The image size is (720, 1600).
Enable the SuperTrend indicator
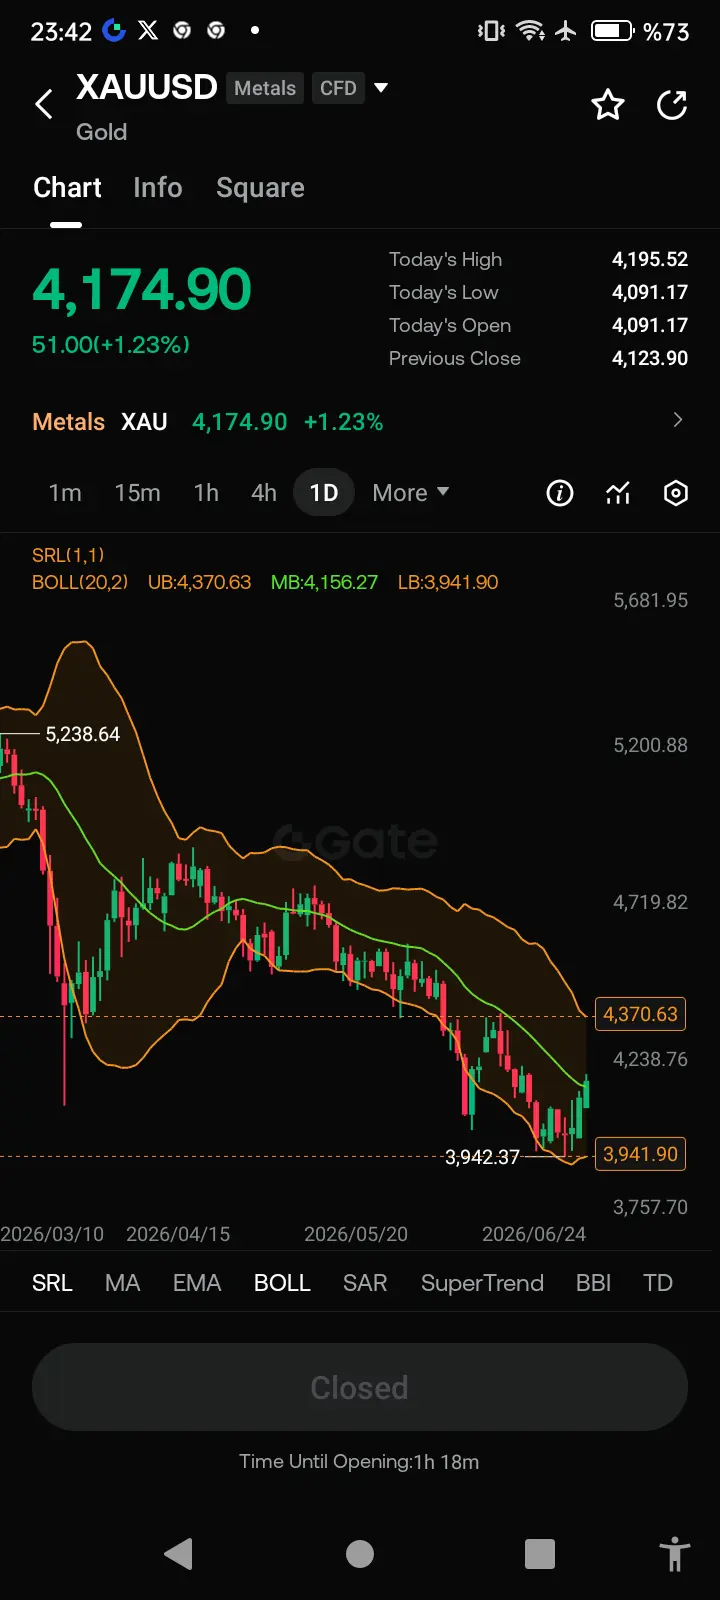pos(482,1283)
